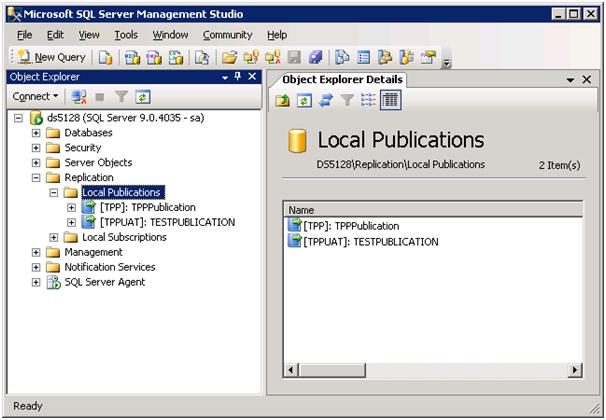Select [TPPUAT]: TESTPUBLICATION in Details list
The width and height of the screenshot is (606, 420).
(371, 242)
